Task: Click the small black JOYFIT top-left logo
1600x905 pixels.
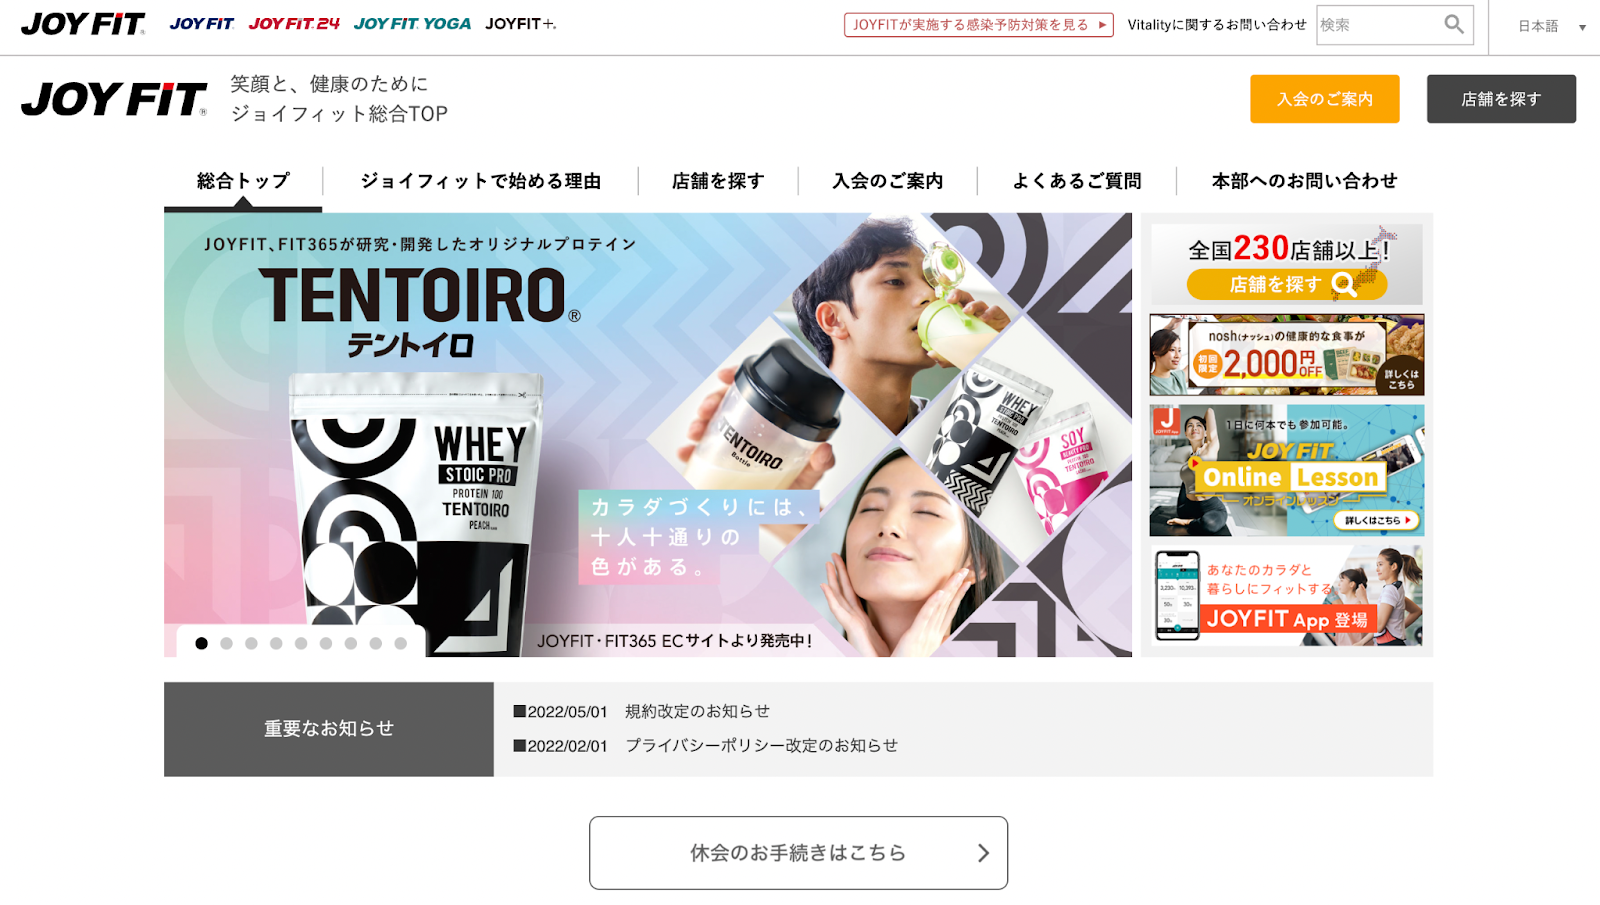Action: pos(83,24)
